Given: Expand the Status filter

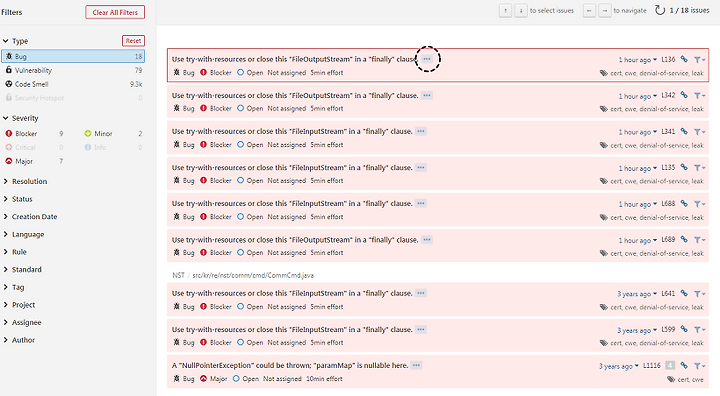Looking at the screenshot, I should tap(18, 199).
